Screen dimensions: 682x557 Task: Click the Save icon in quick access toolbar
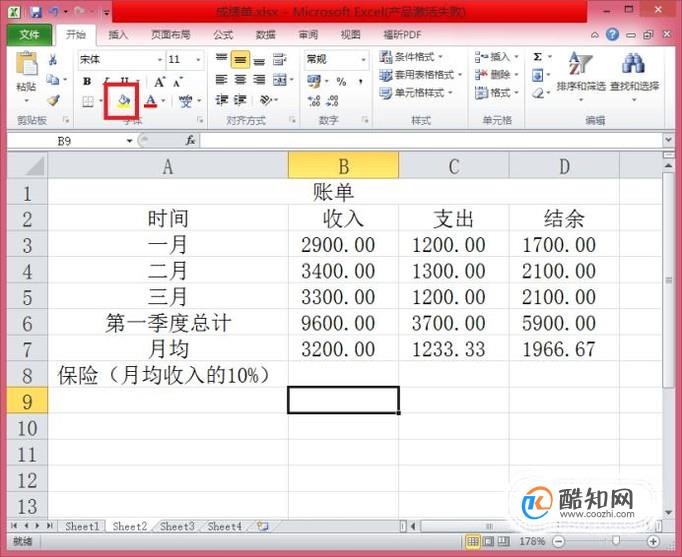(36, 12)
